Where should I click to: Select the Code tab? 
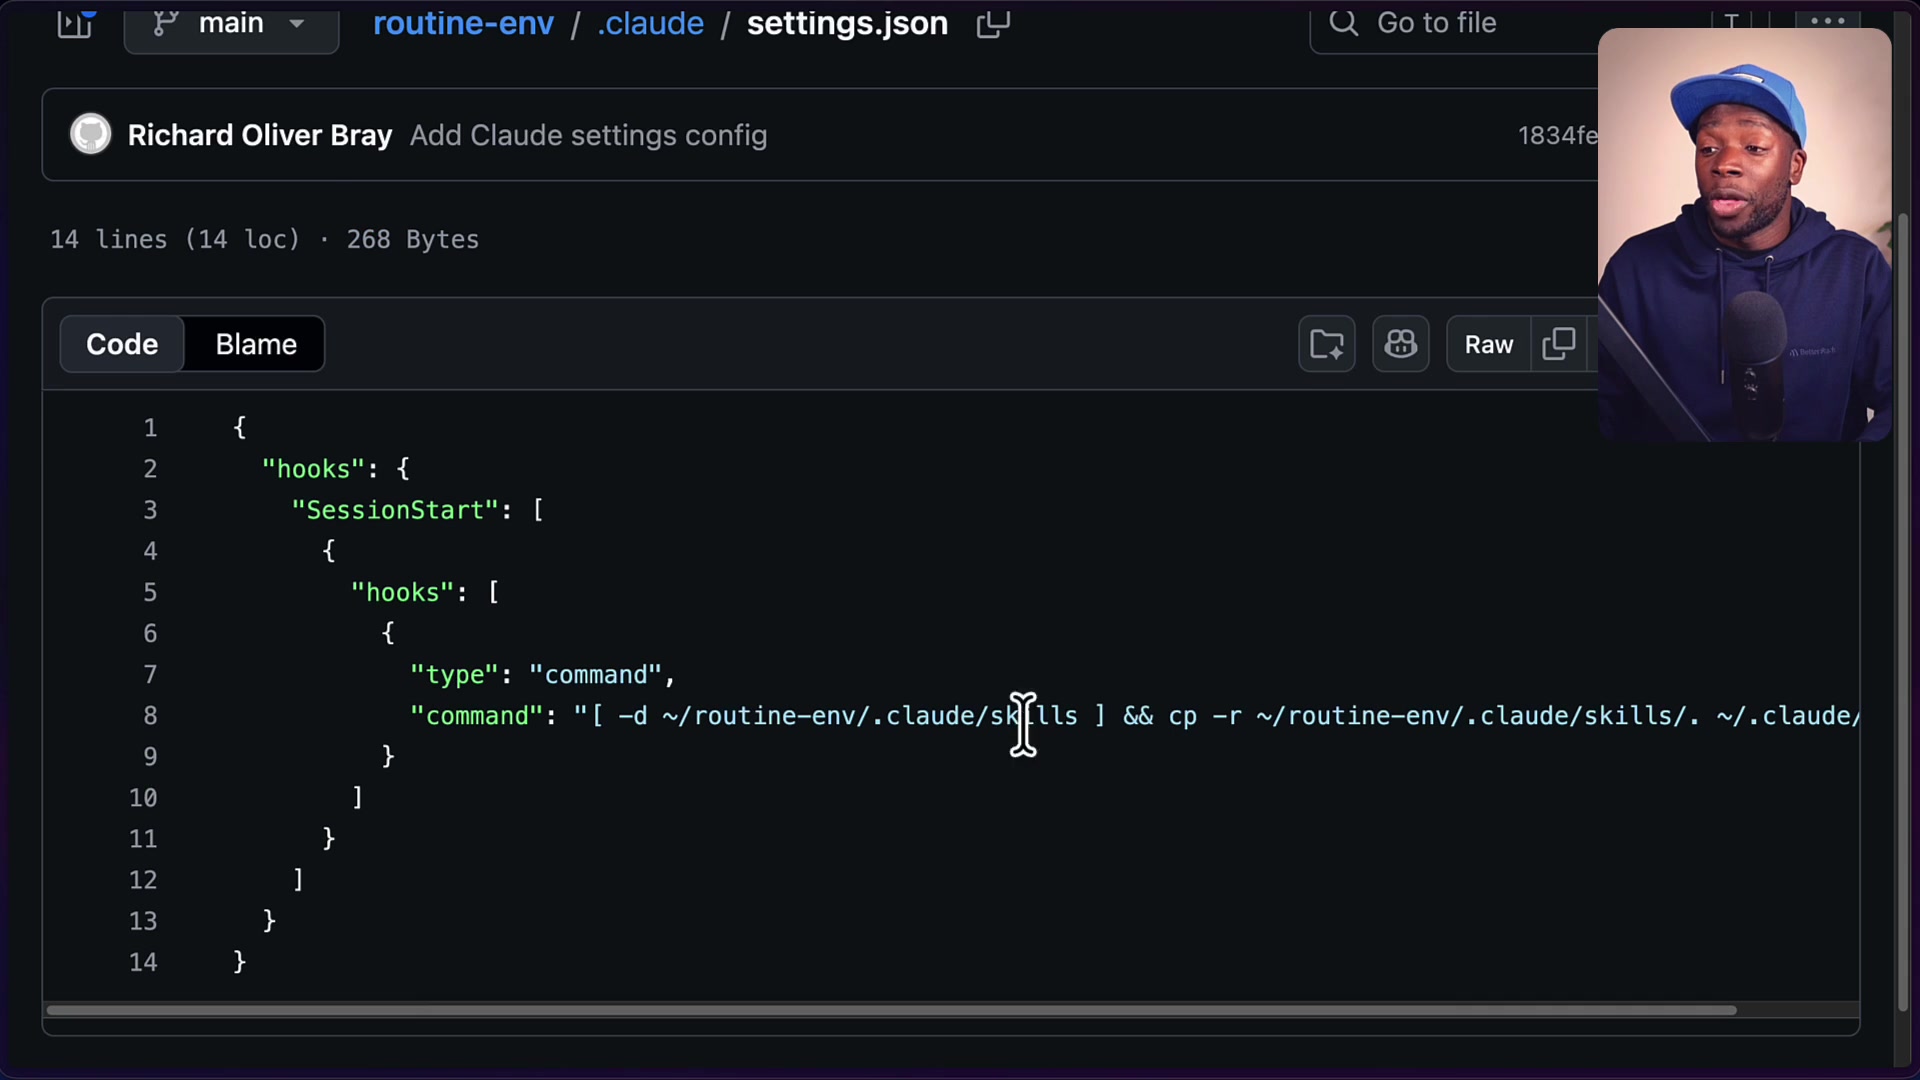point(121,343)
